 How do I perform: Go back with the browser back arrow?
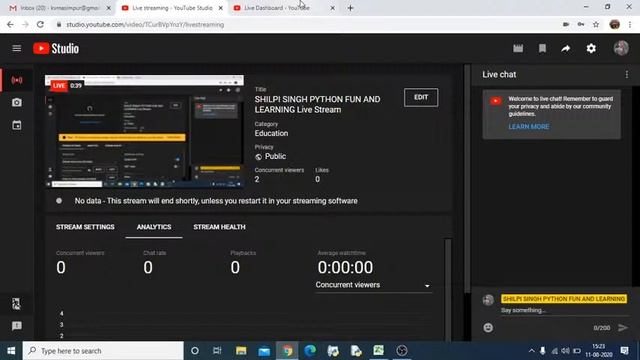(10, 24)
